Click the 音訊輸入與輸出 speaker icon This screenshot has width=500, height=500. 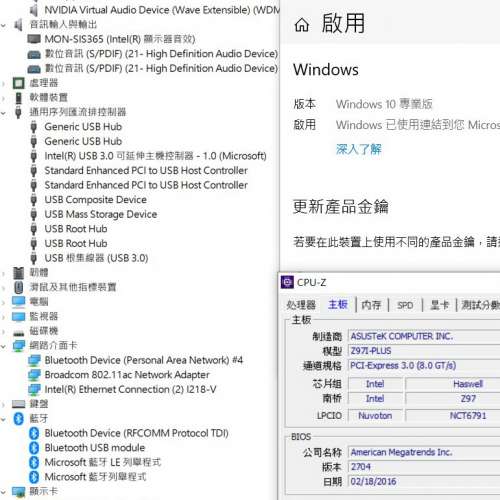(18, 25)
